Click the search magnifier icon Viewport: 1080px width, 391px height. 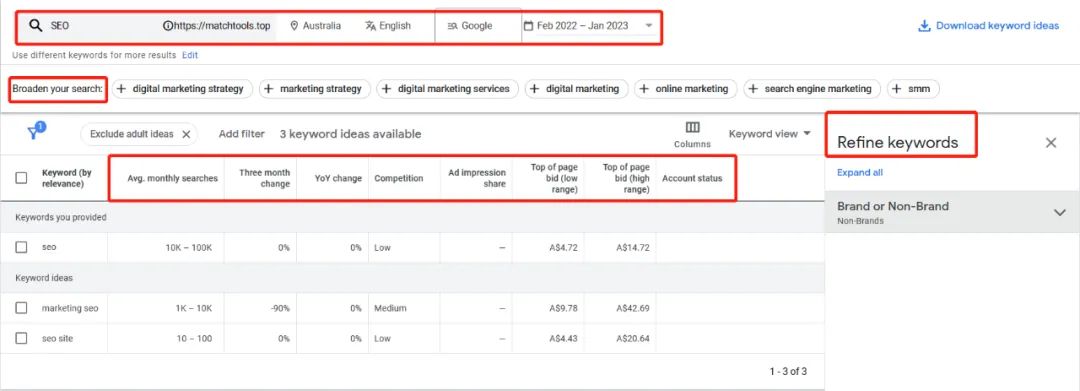click(x=36, y=26)
